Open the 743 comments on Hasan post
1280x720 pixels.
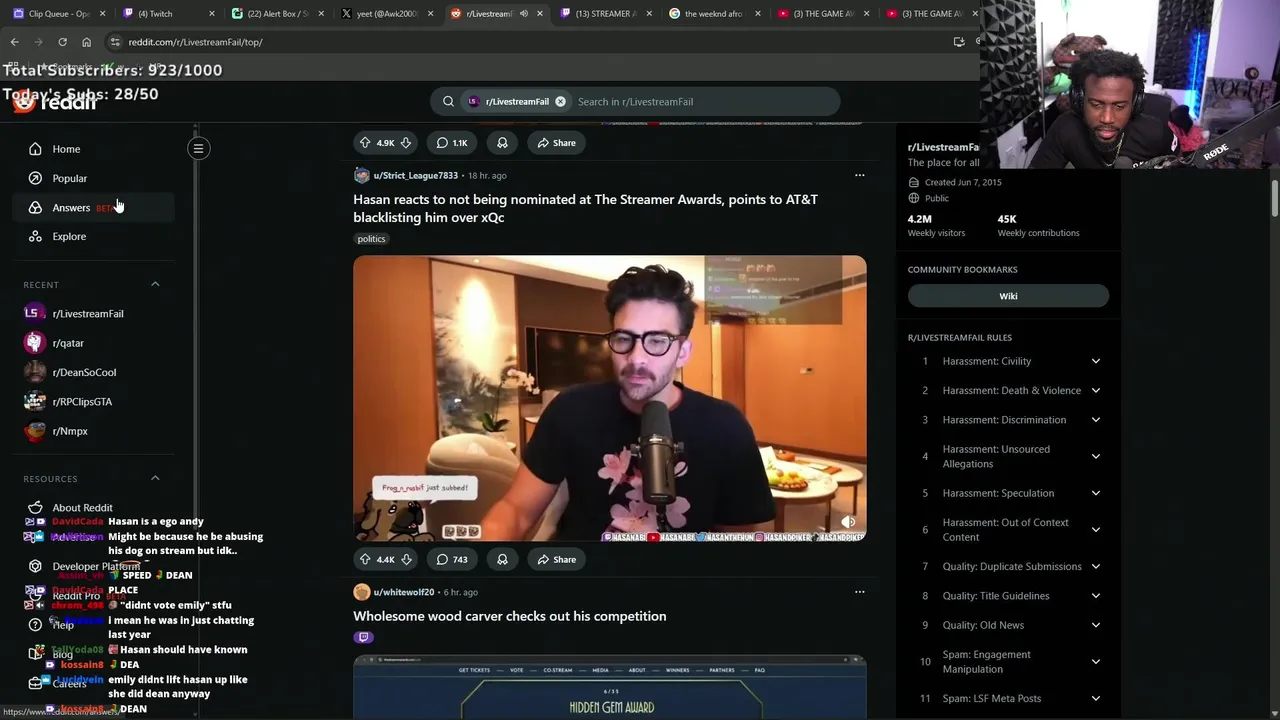tap(452, 560)
